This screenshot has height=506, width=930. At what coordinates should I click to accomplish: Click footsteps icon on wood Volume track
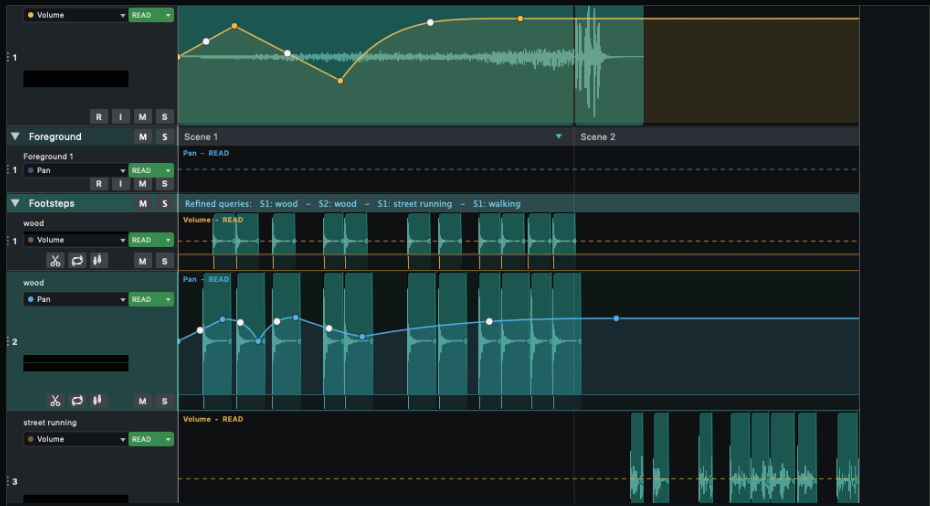(x=98, y=260)
